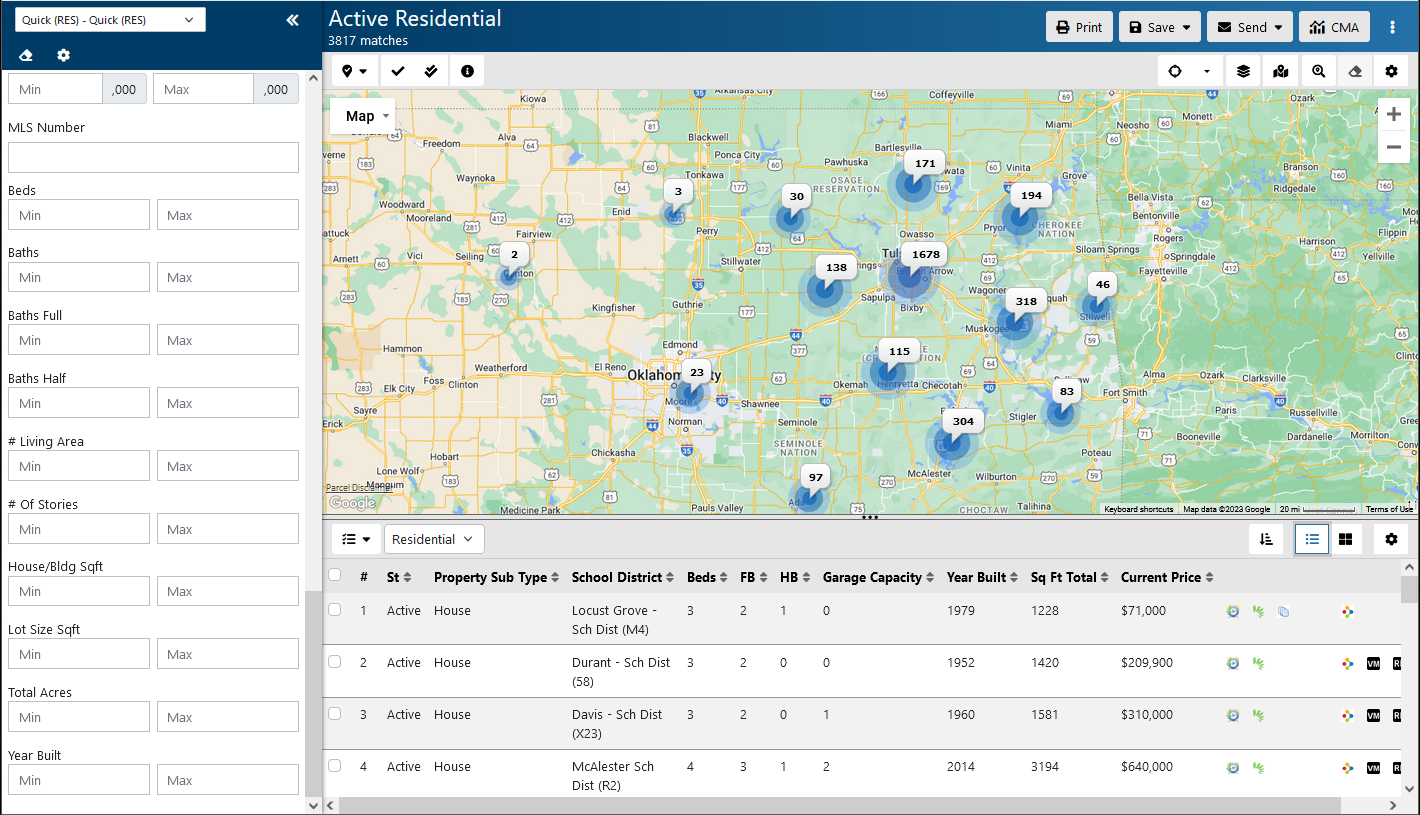Open the Quick (RES) search dropdown

(x=110, y=20)
